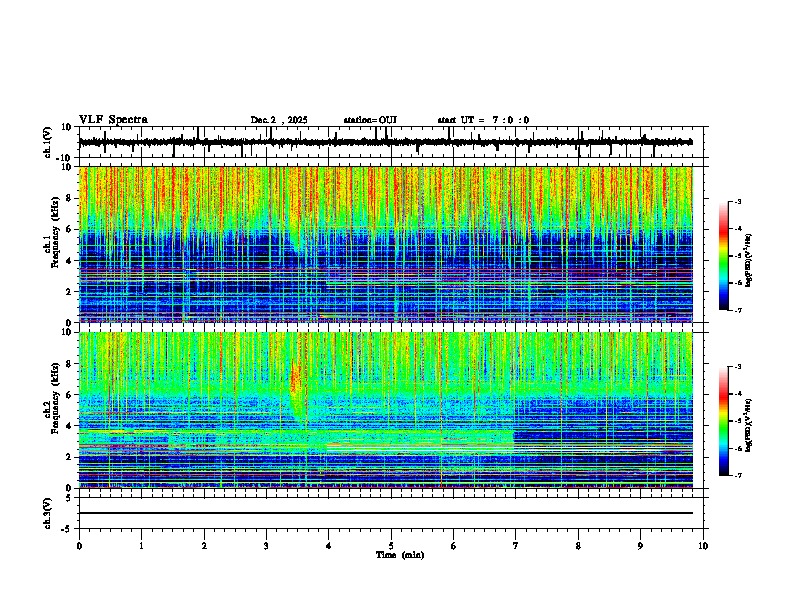The width and height of the screenshot is (792, 612).
Task: Click the date label 'Dec. 2 , 2025'
Action: coord(279,120)
